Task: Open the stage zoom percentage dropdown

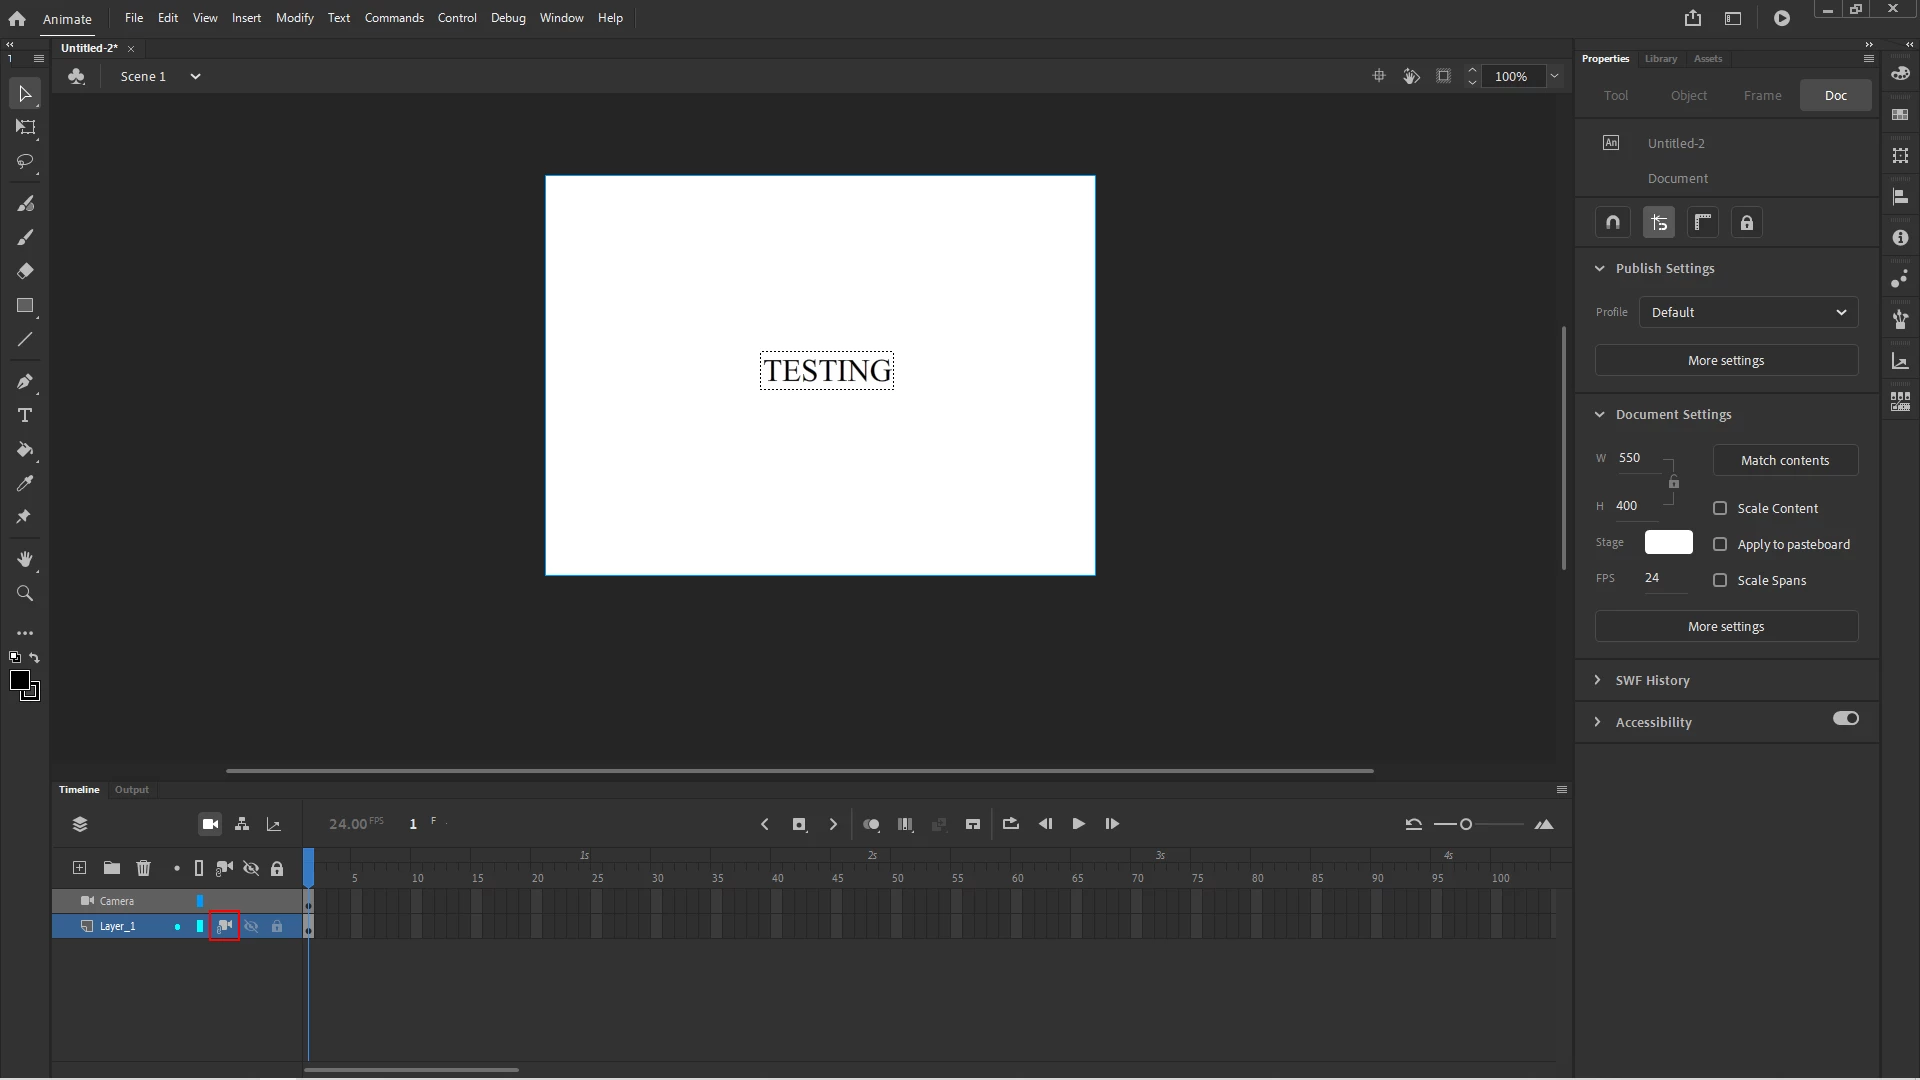Action: [1554, 76]
